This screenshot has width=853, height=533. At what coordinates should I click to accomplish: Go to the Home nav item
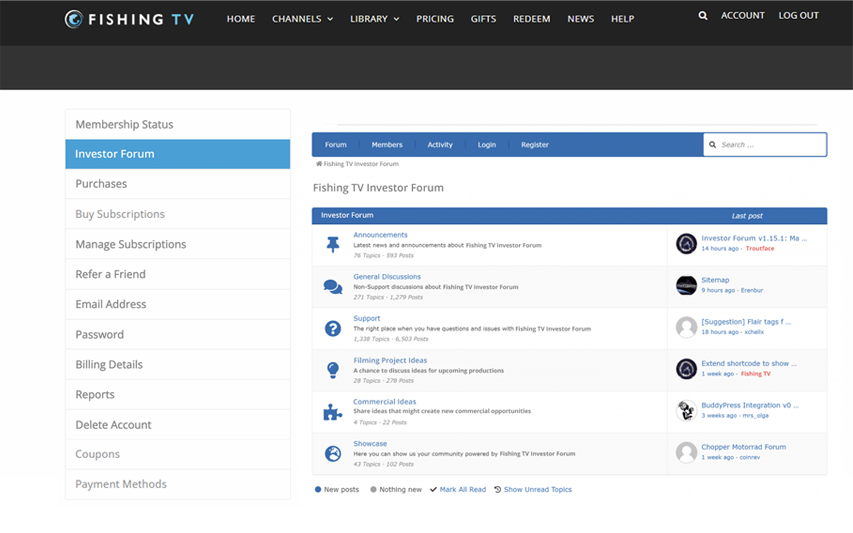(x=240, y=19)
